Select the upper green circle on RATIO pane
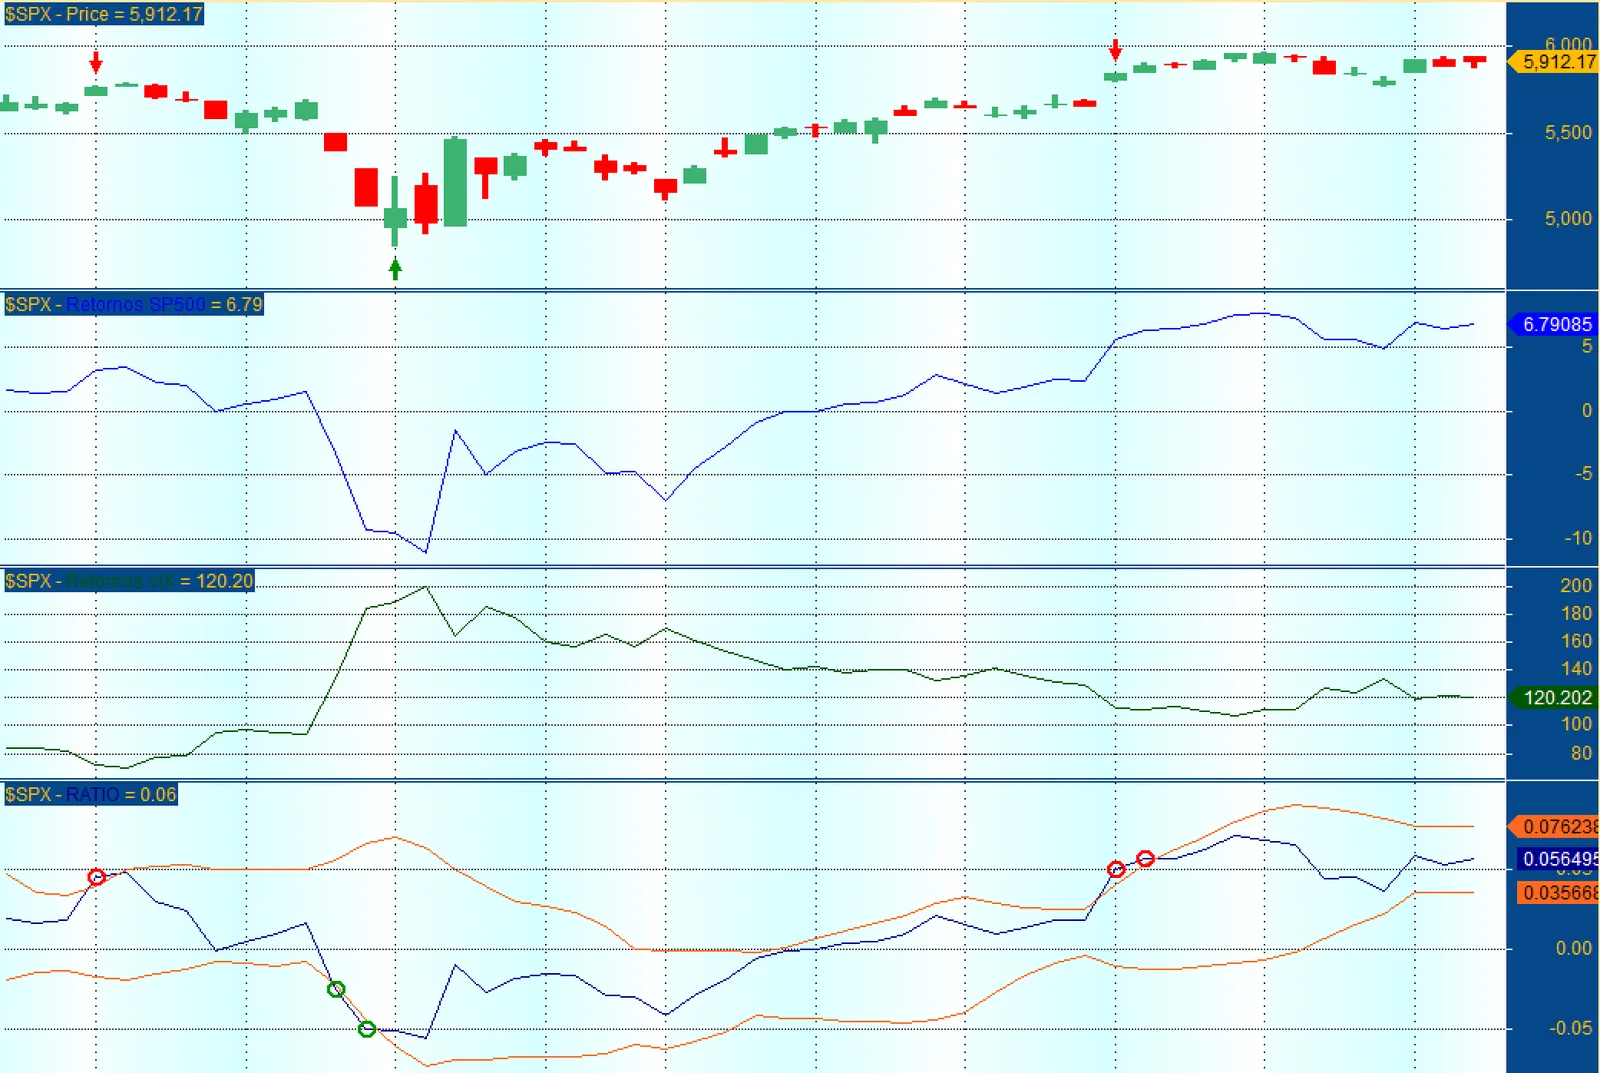 [x=337, y=989]
